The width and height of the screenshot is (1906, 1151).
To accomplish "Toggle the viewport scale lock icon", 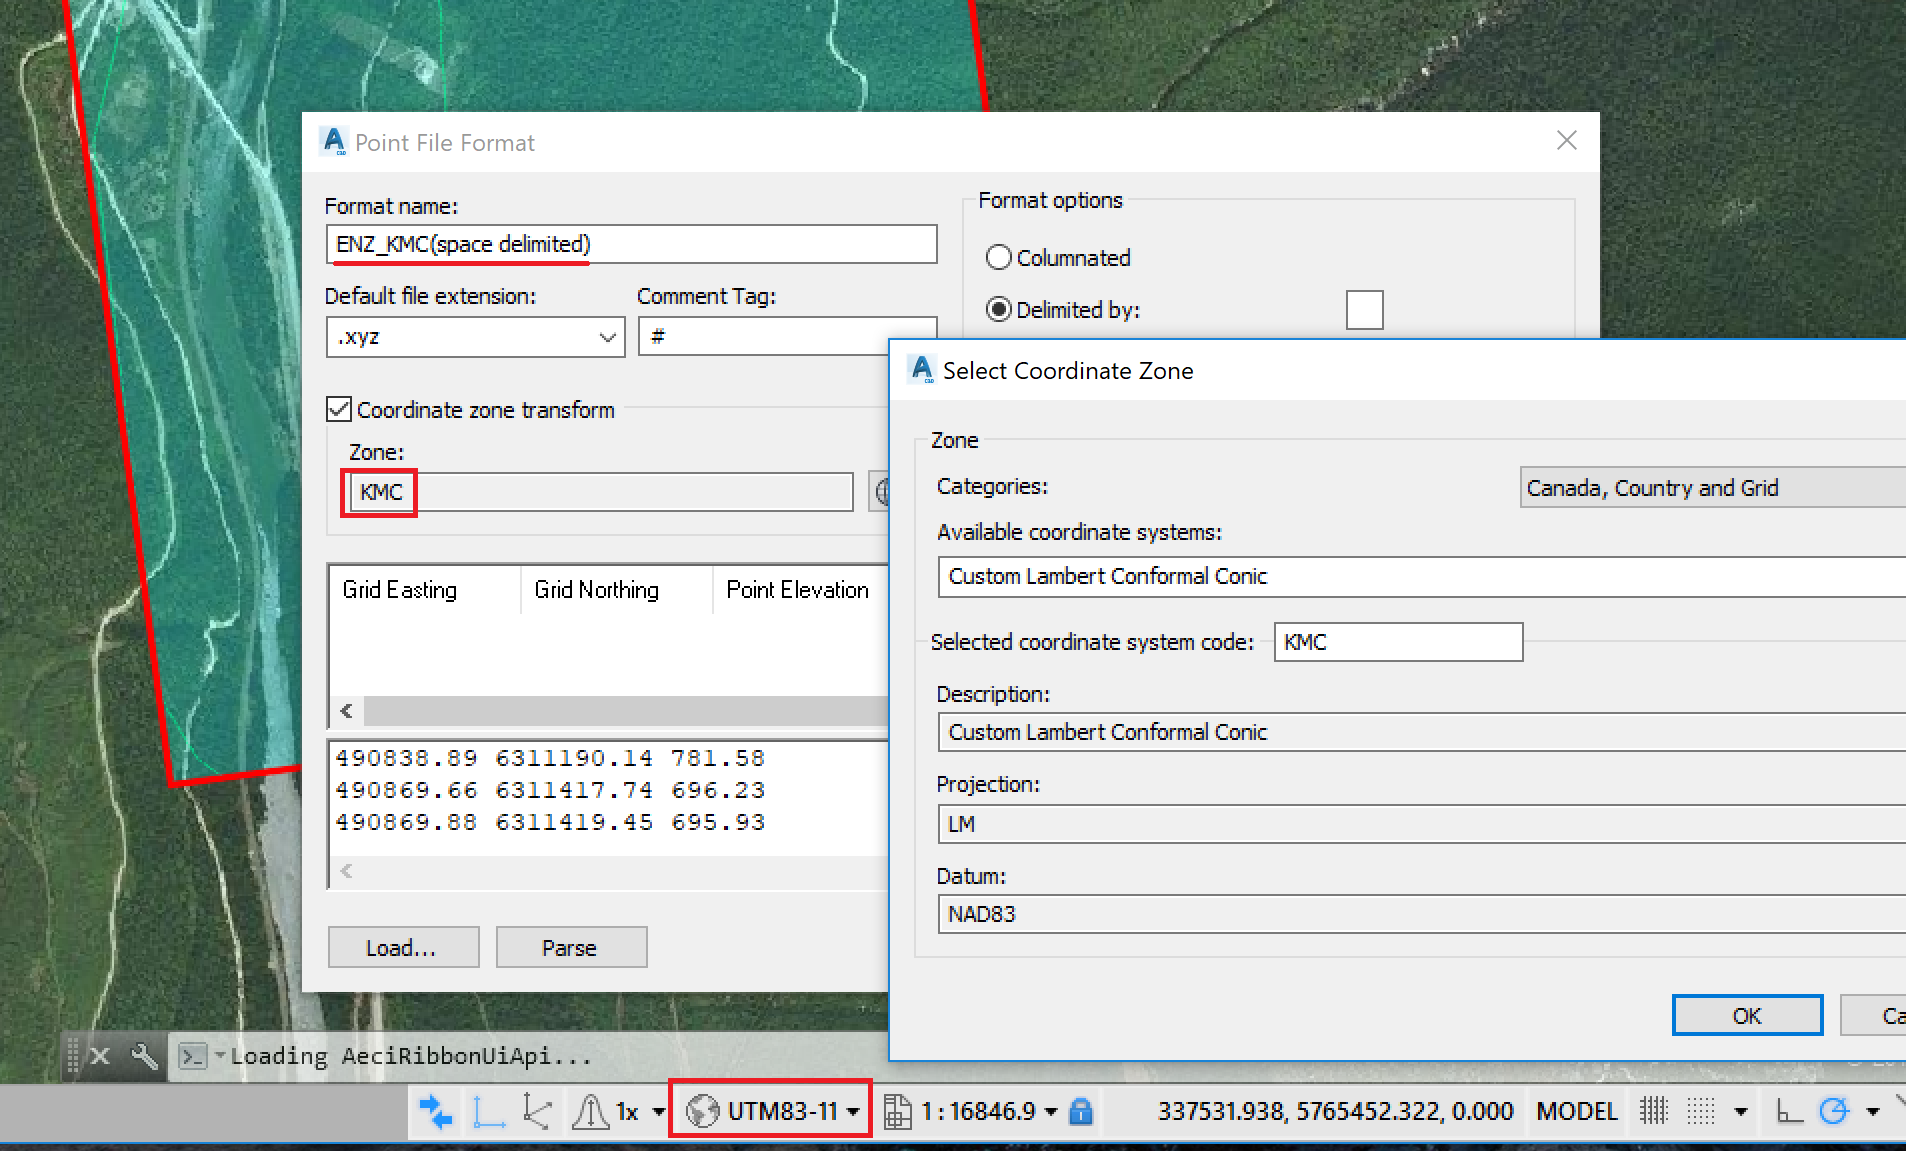I will [x=1083, y=1110].
